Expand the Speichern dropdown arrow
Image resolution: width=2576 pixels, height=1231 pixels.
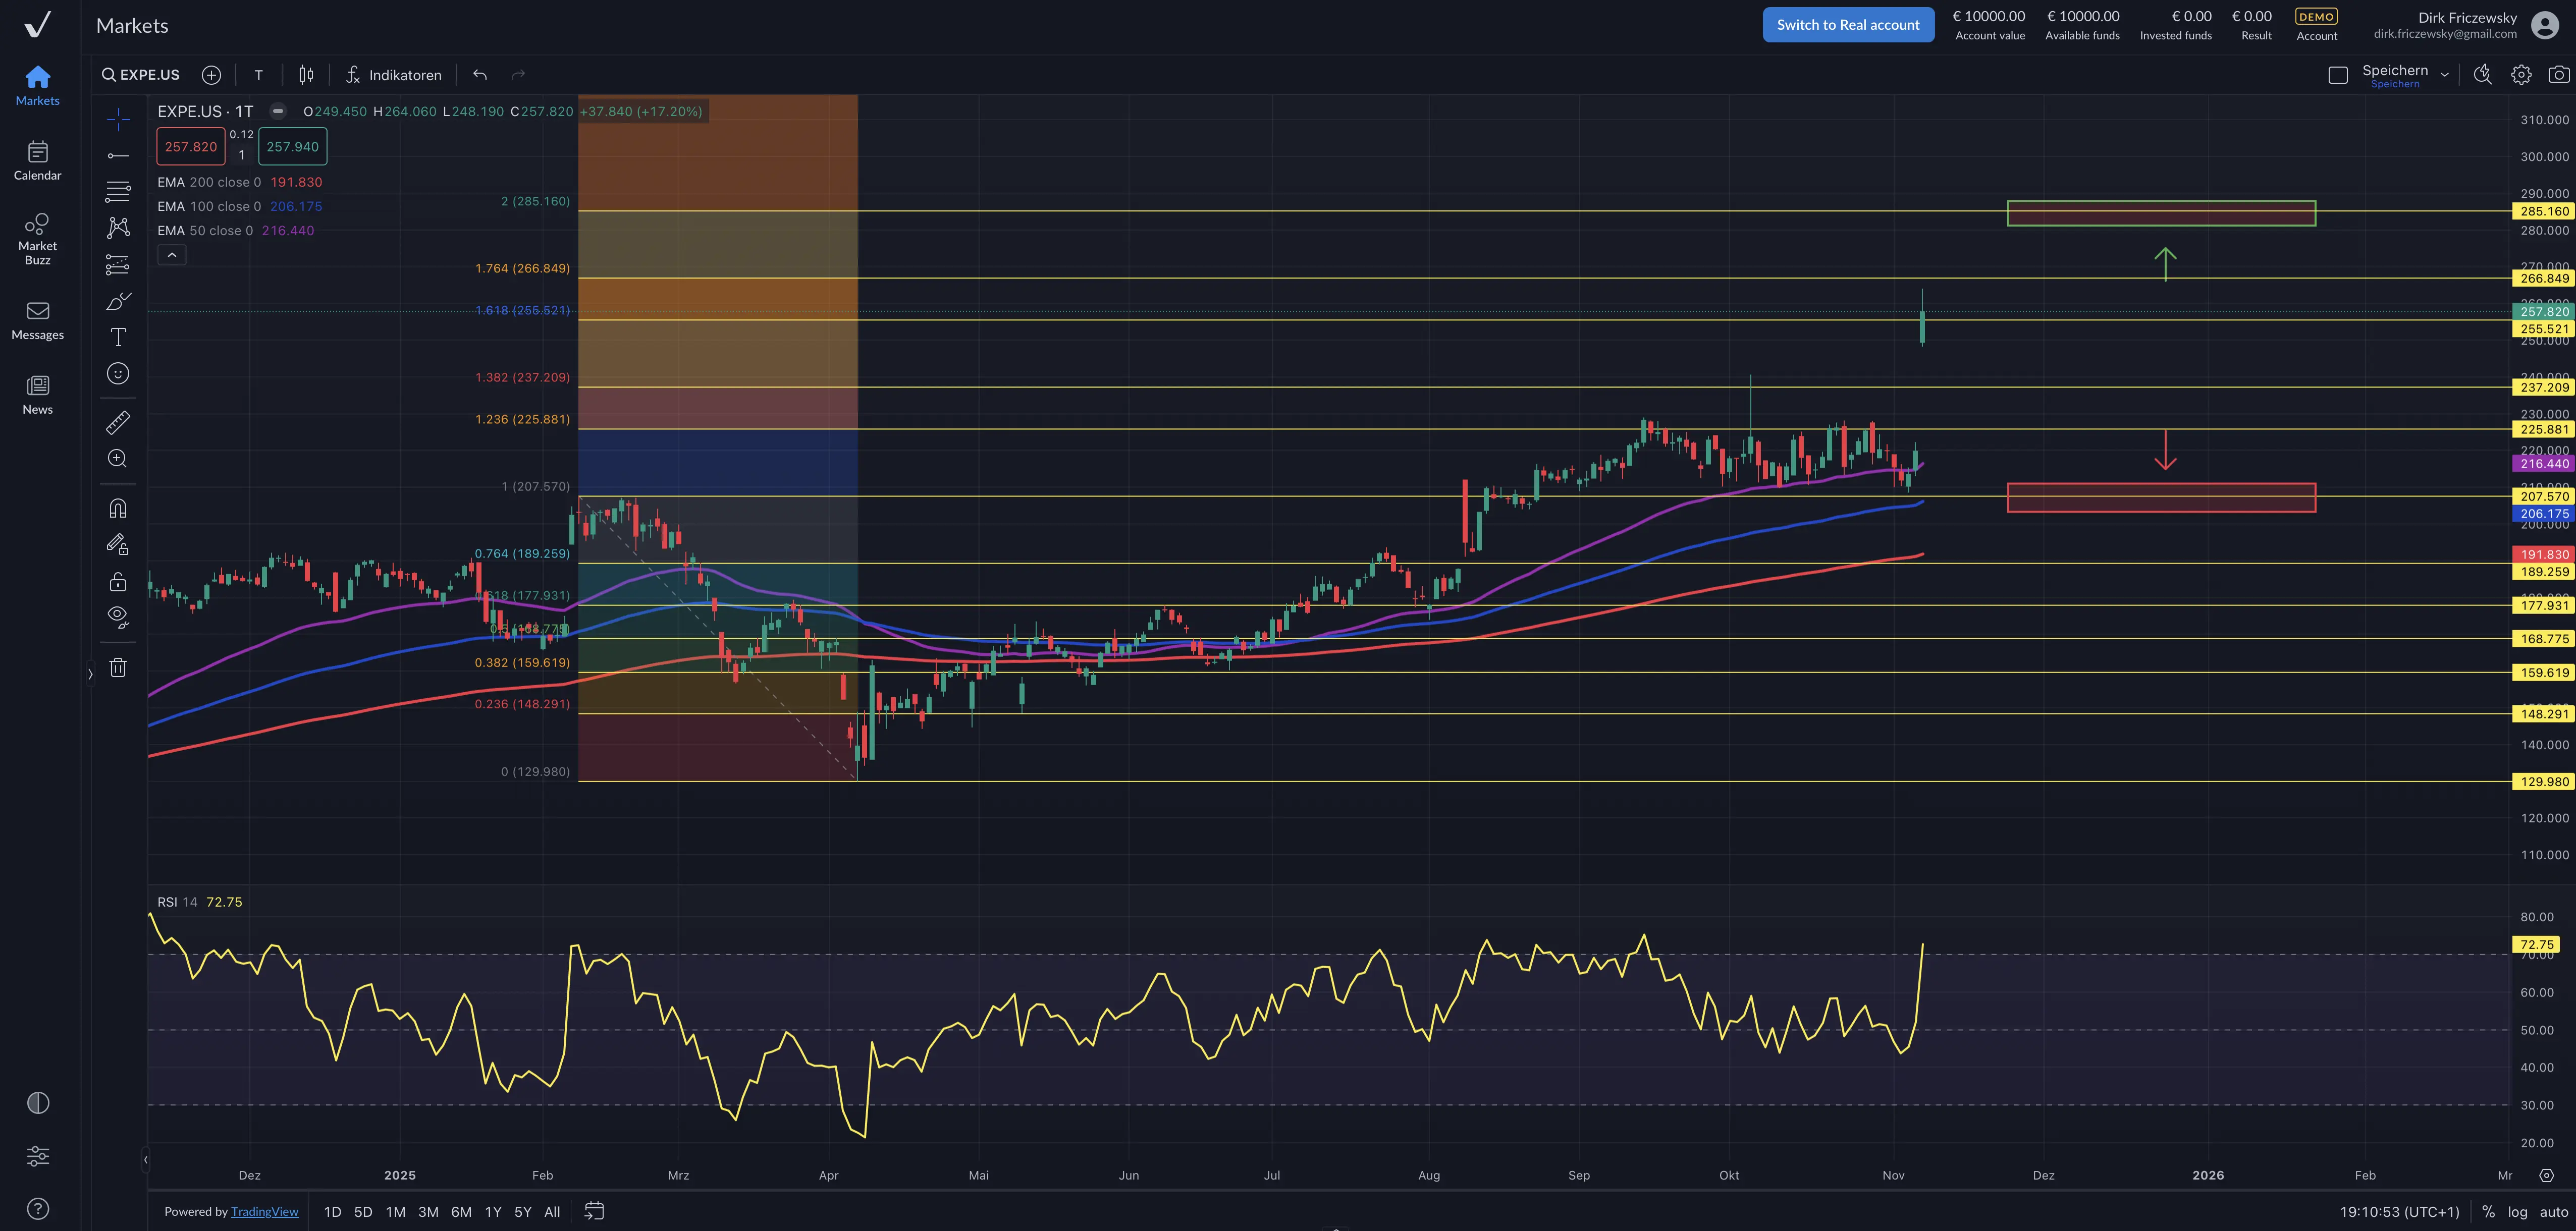[x=2444, y=75]
